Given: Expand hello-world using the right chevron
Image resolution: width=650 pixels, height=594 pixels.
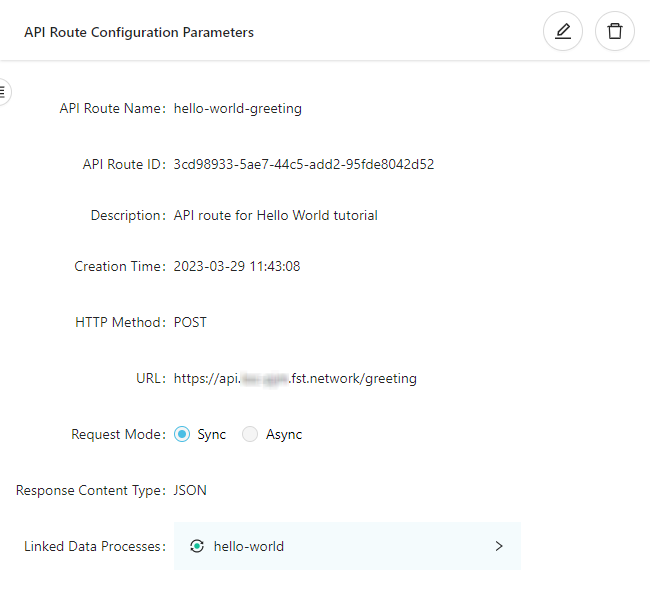Looking at the screenshot, I should (x=499, y=546).
